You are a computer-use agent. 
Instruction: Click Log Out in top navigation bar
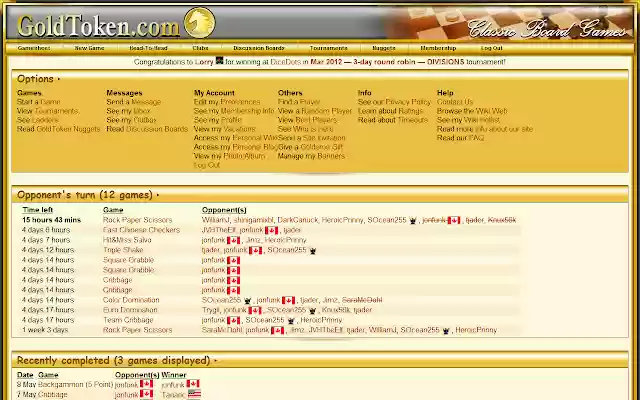[x=491, y=48]
